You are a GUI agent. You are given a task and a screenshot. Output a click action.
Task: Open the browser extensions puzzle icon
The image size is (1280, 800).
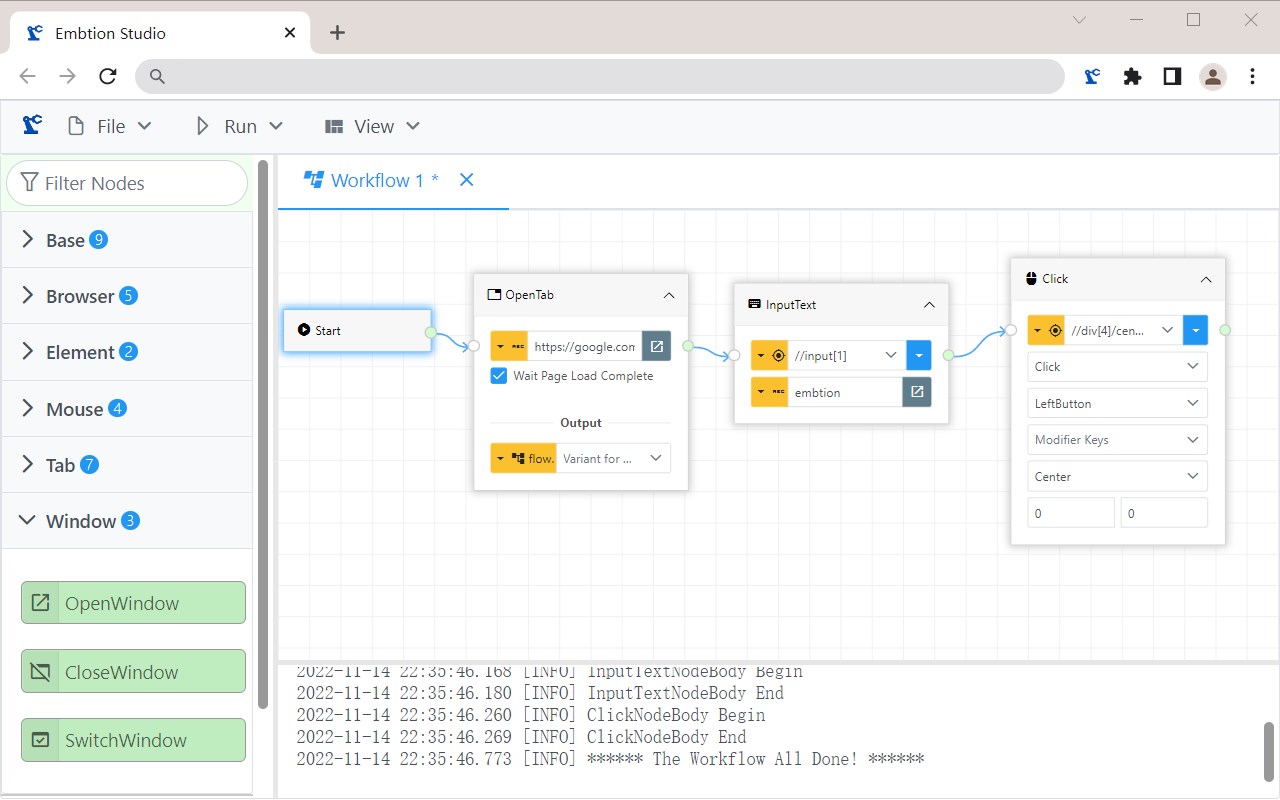coord(1132,76)
